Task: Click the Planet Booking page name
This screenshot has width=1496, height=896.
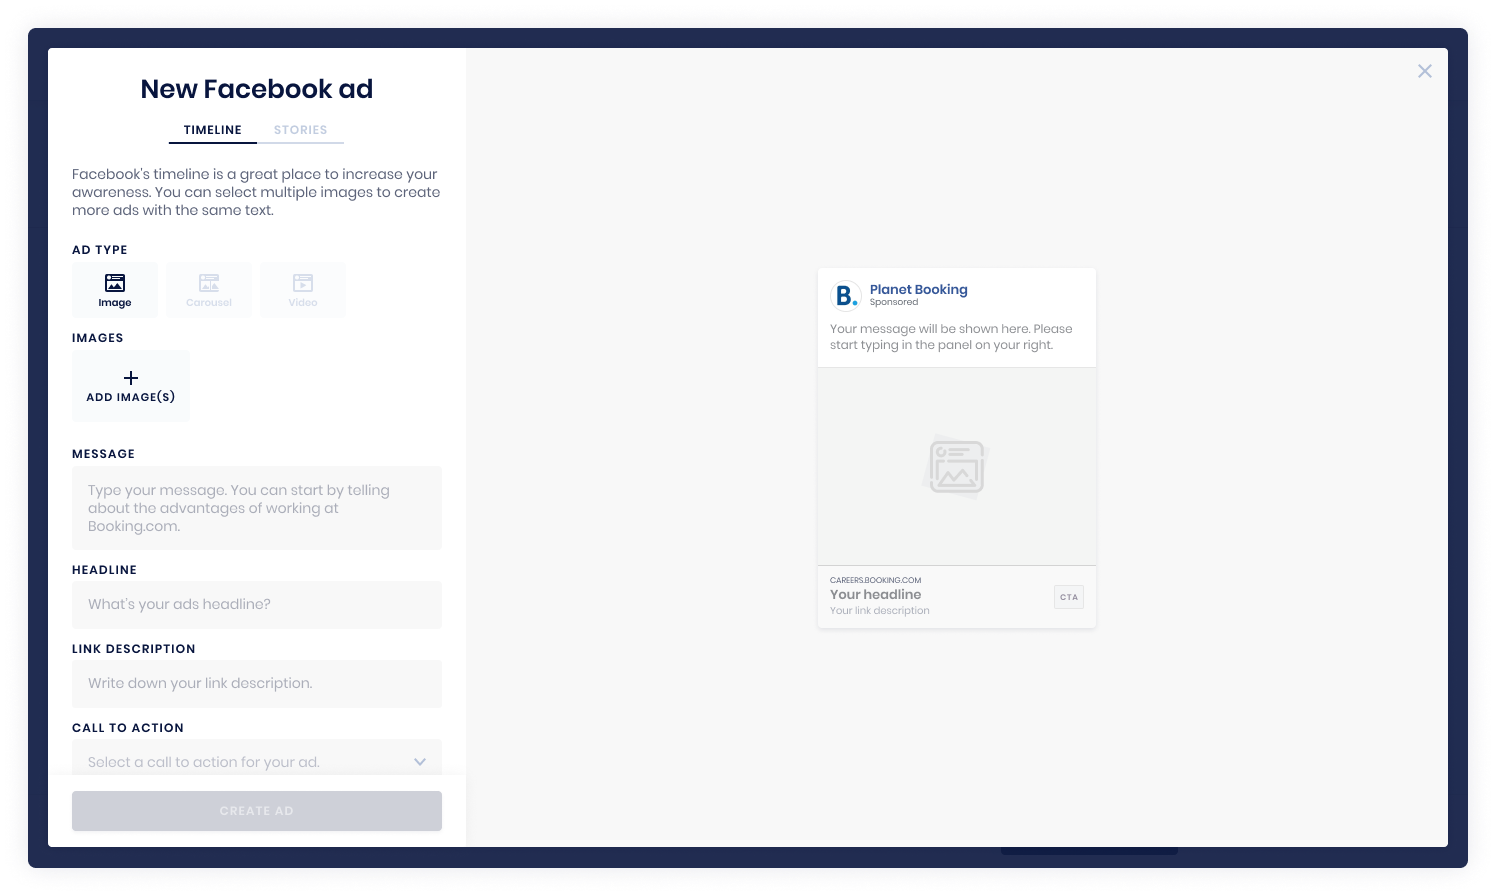Action: [x=919, y=289]
